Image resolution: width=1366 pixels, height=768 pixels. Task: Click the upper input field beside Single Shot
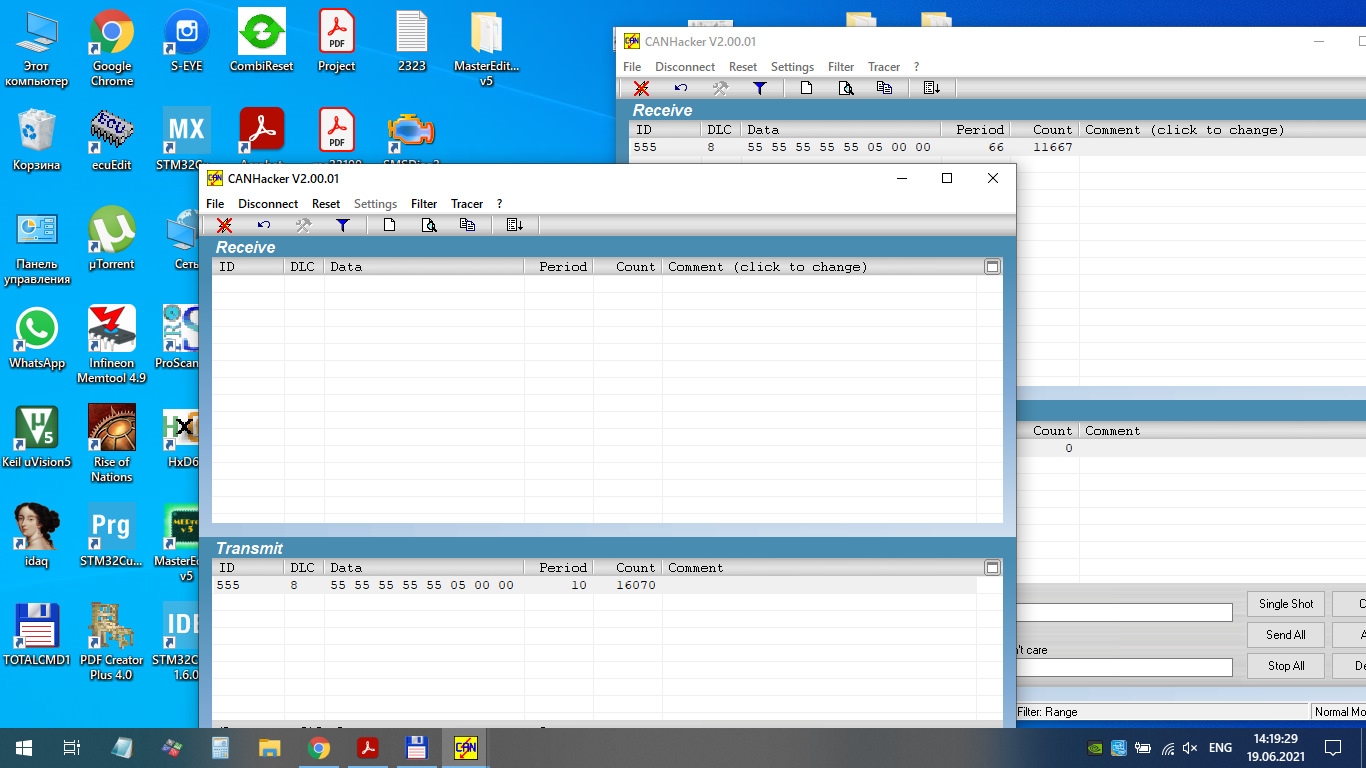[1124, 612]
